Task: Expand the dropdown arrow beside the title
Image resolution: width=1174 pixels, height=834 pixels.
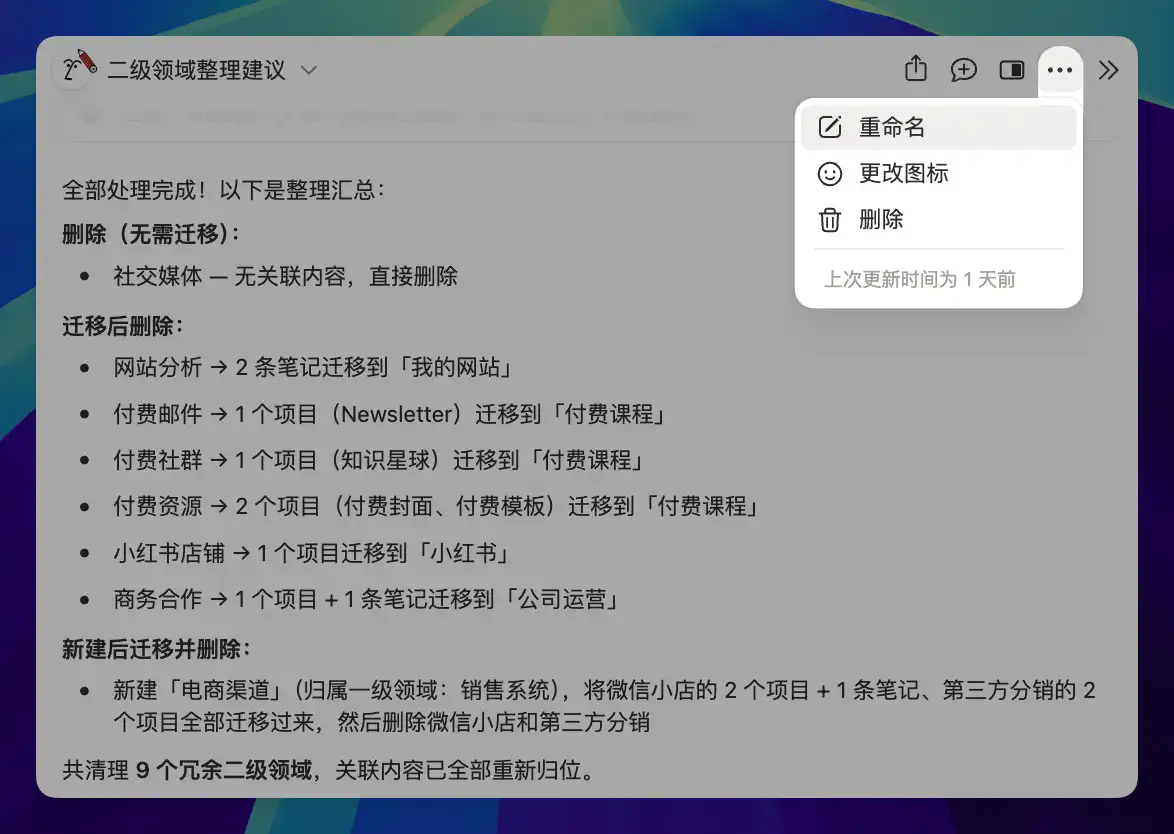Action: [x=309, y=71]
